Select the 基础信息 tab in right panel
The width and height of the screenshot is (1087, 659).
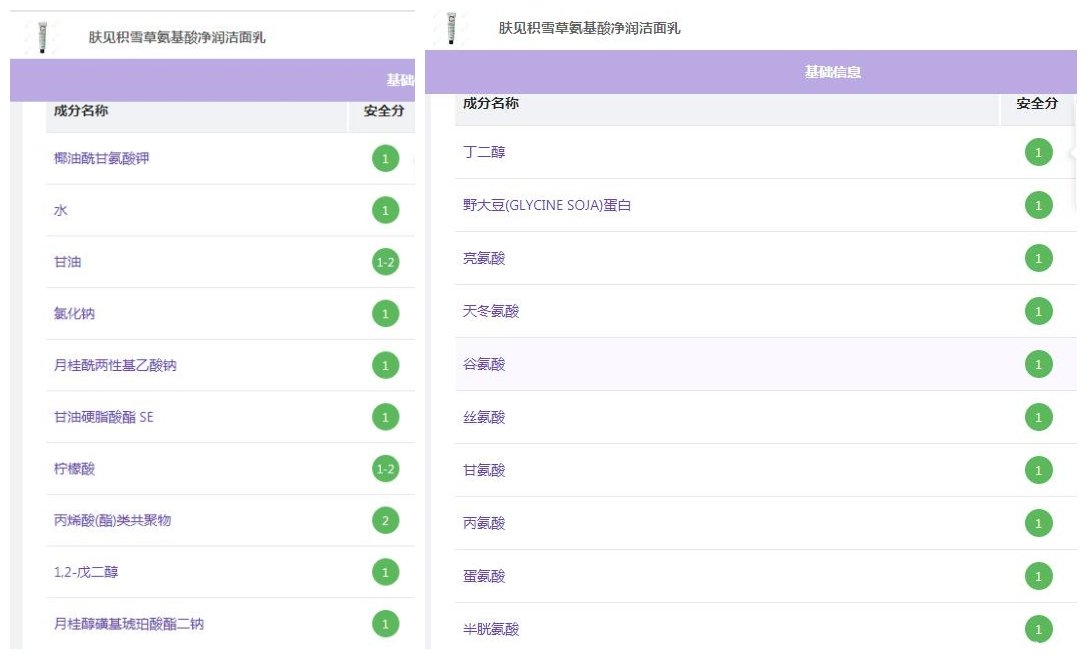(x=832, y=73)
